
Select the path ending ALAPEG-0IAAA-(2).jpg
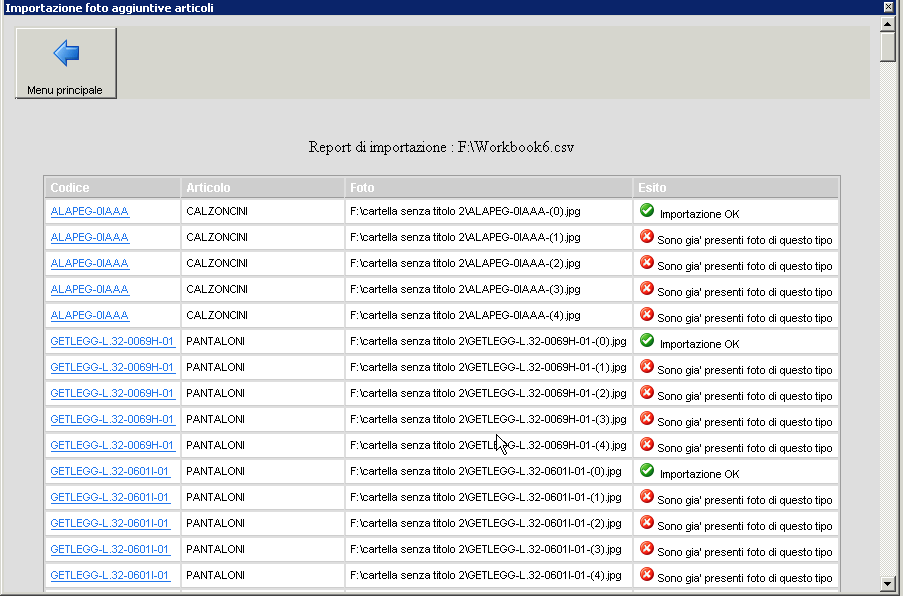465,263
